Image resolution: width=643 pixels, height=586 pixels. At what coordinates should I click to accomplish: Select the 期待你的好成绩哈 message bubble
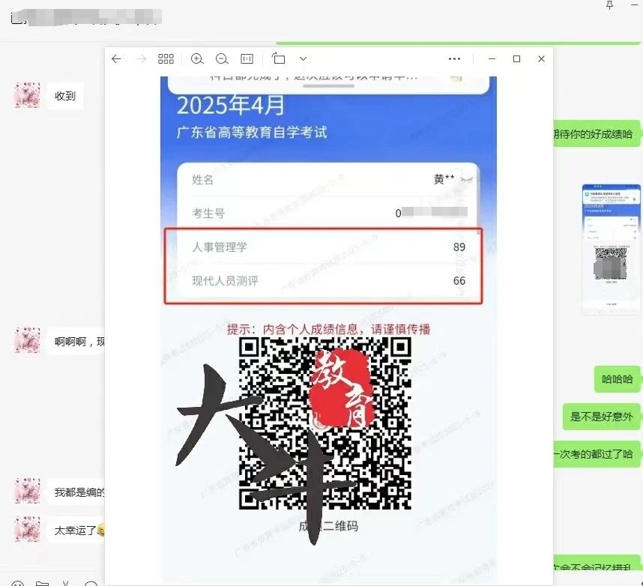[597, 134]
